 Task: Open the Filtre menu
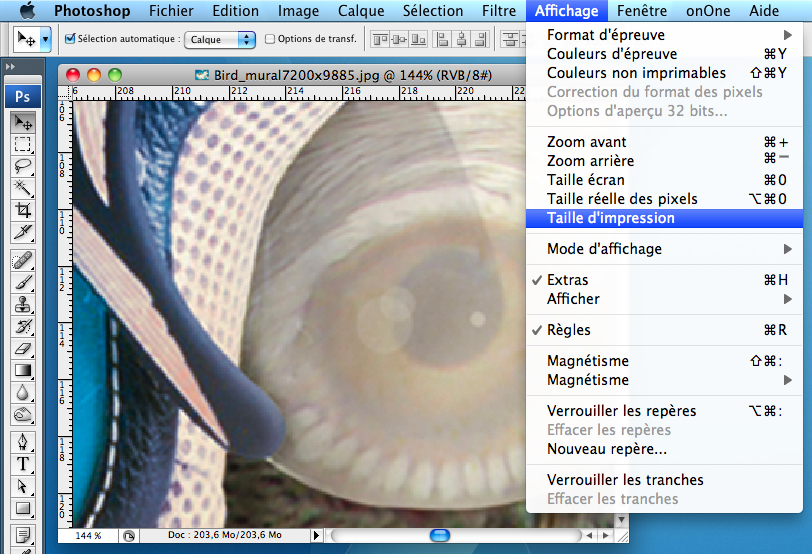pyautogui.click(x=499, y=11)
